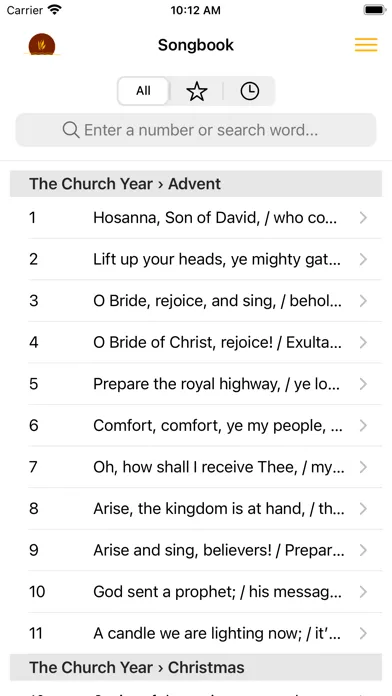Tap The Church Year › Advent header
This screenshot has width=392, height=696.
(x=196, y=184)
